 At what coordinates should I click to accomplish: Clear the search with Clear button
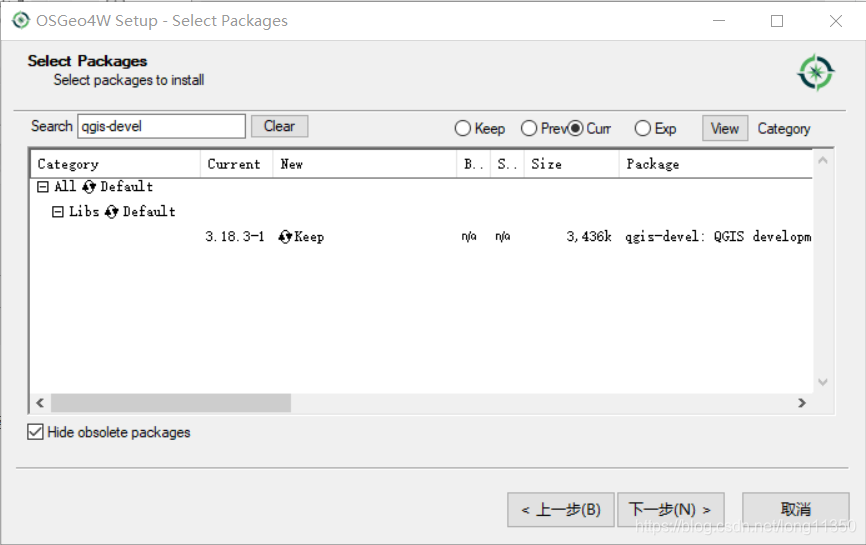point(279,126)
